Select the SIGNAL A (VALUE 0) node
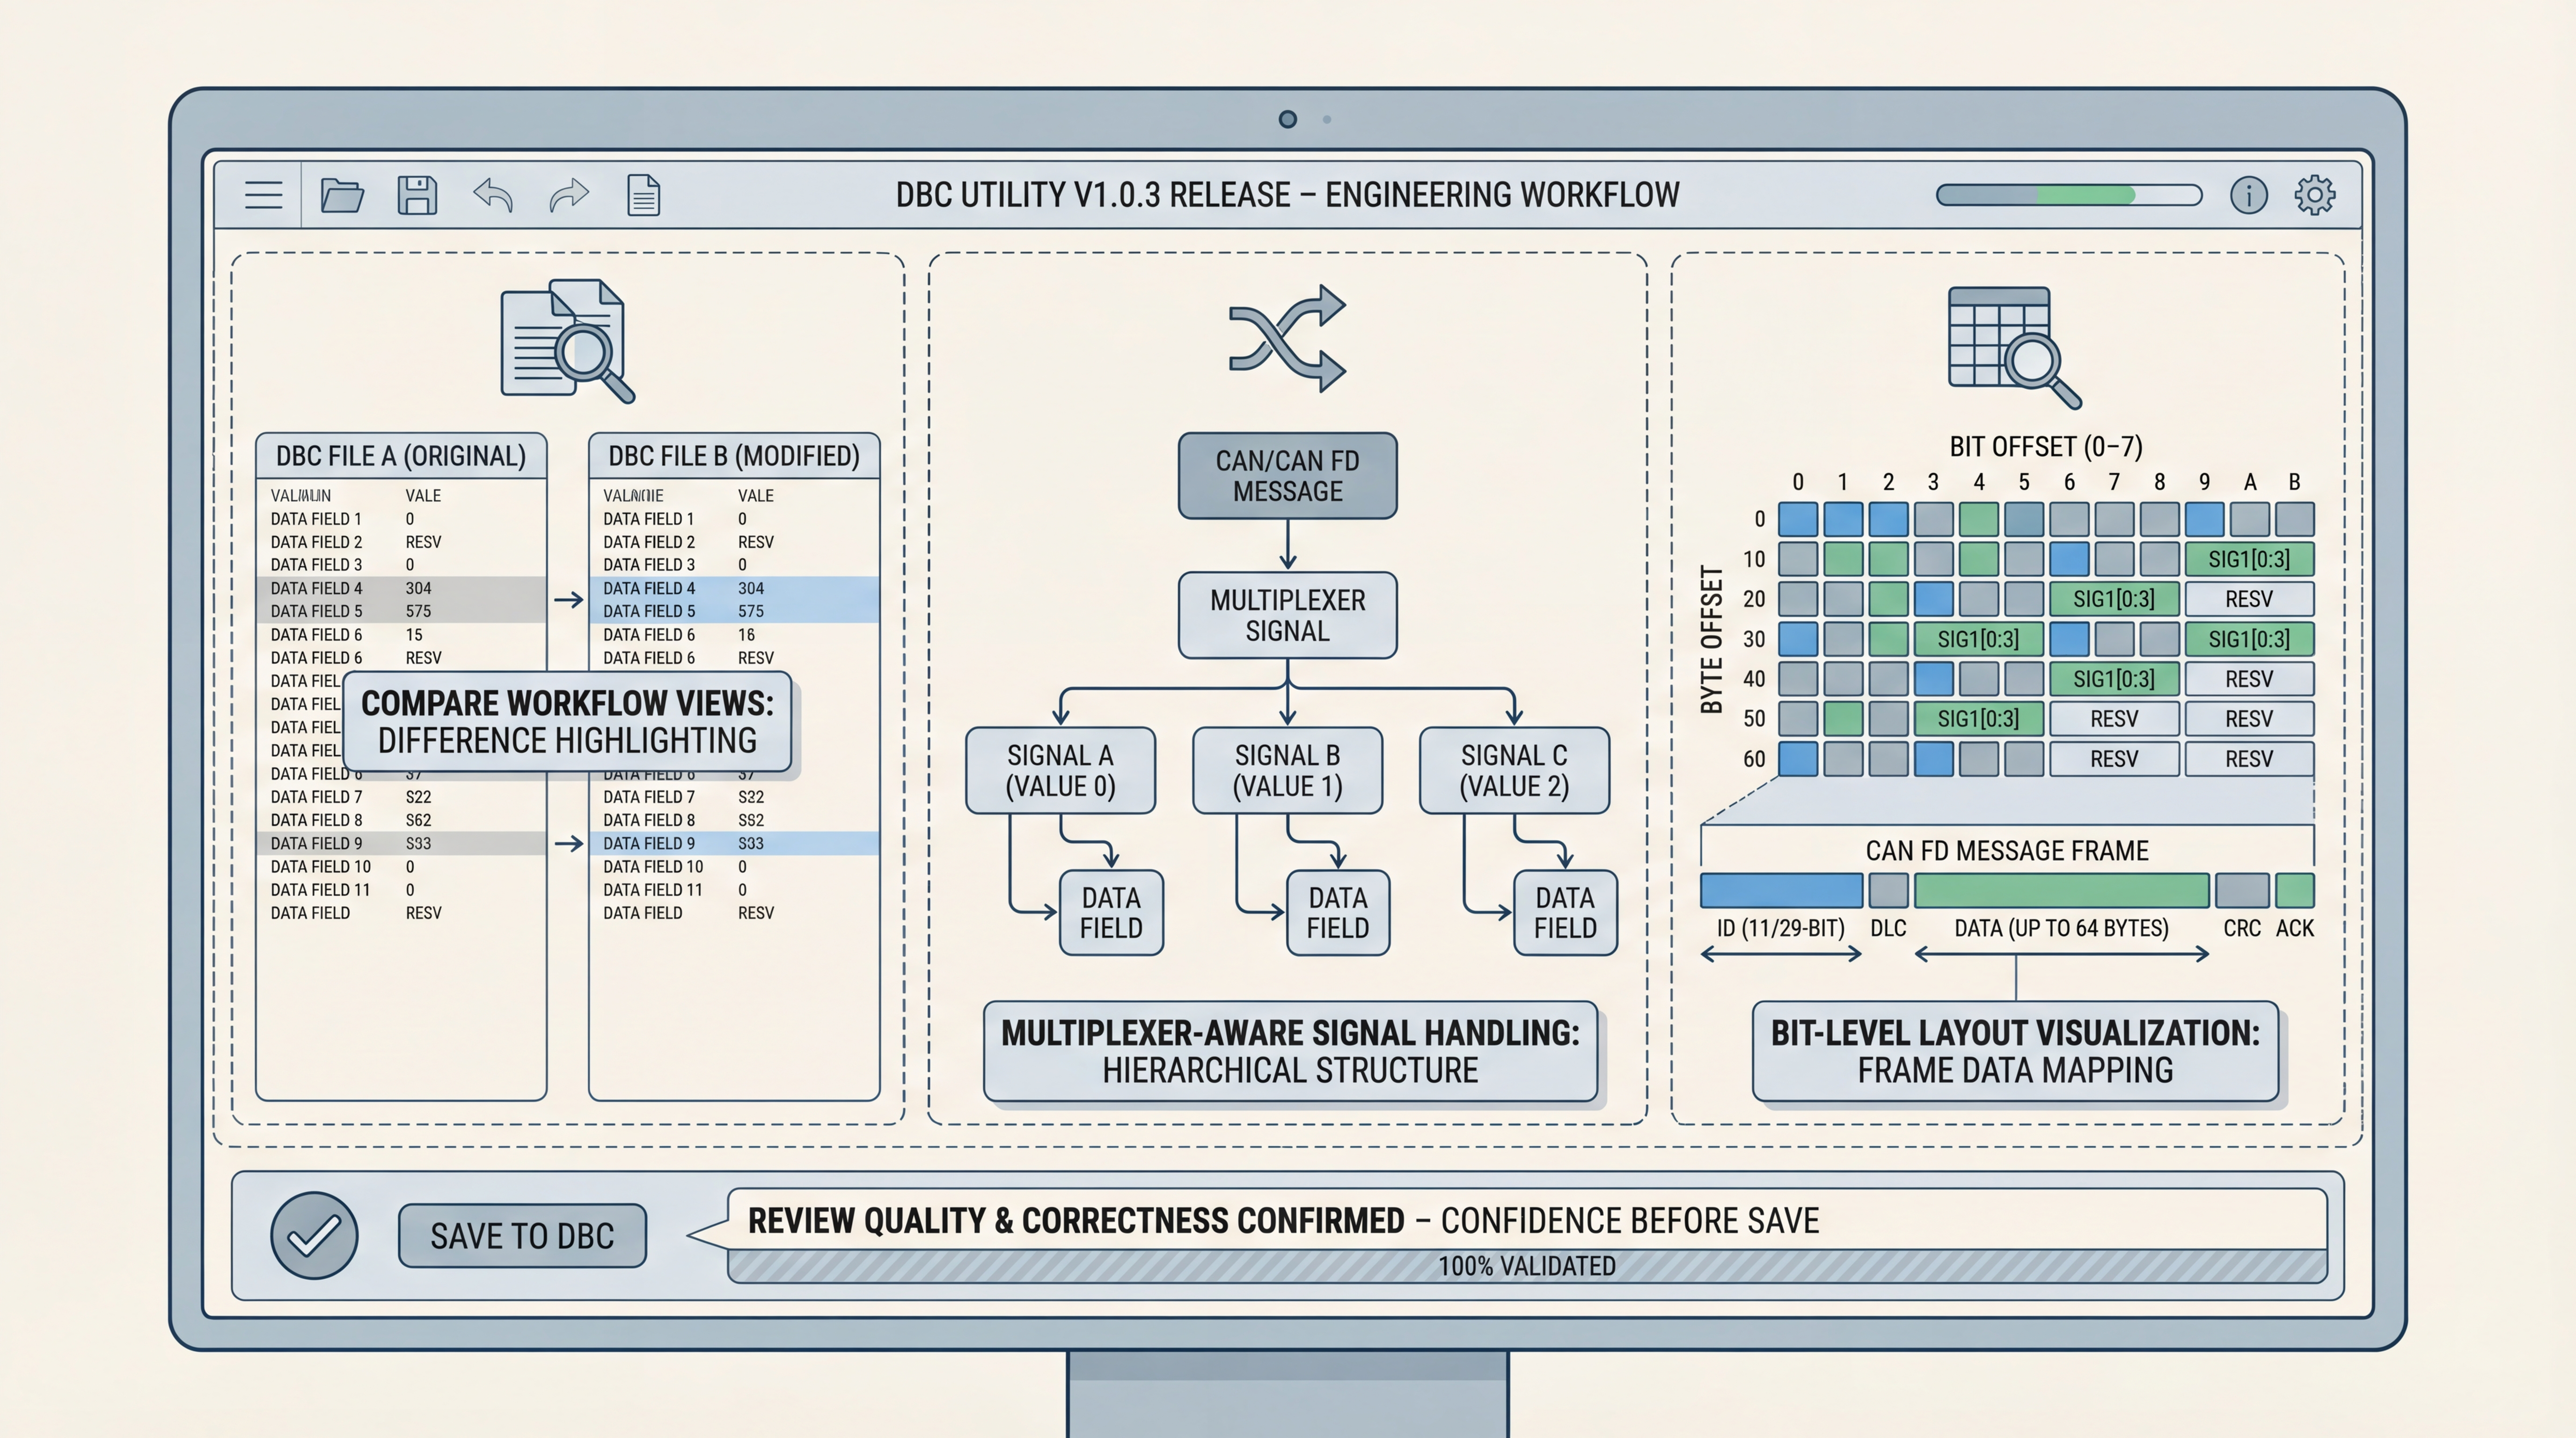Viewport: 2576px width, 1438px height. 1060,770
